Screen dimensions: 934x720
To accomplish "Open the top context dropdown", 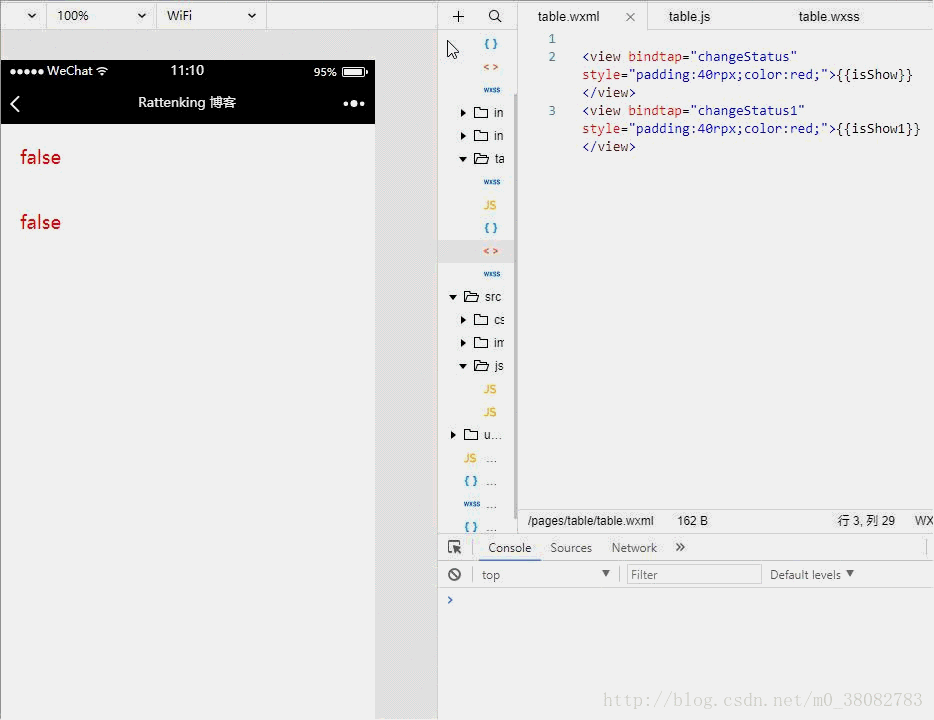I will pos(545,574).
